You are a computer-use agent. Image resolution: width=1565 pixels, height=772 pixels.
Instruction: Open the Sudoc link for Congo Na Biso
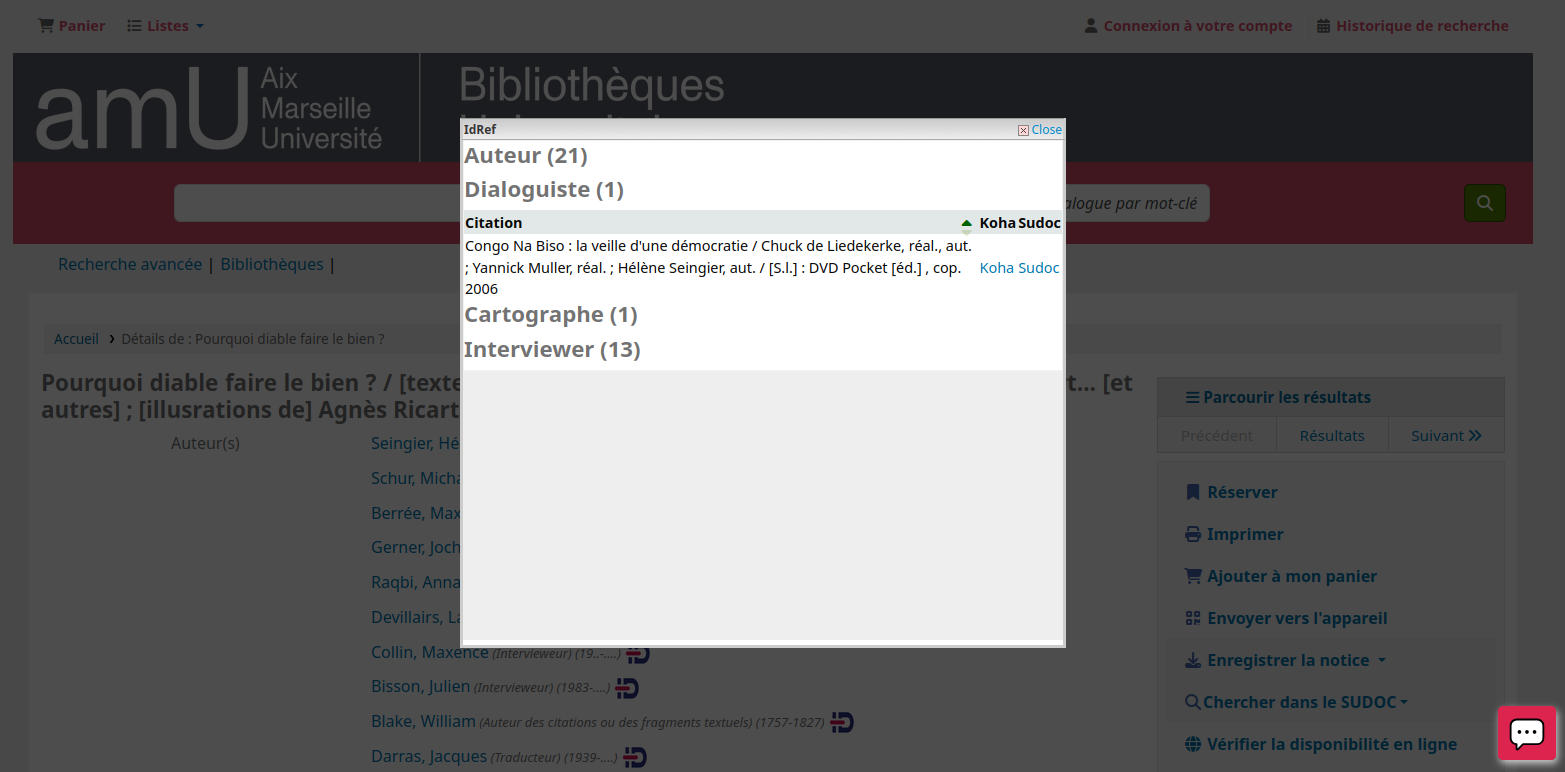pyautogui.click(x=1039, y=268)
